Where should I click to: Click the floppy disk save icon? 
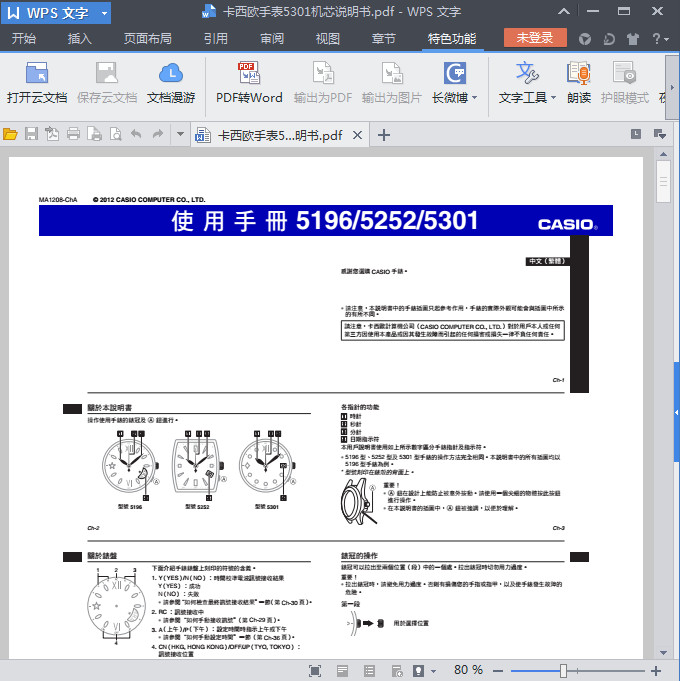click(x=31, y=134)
